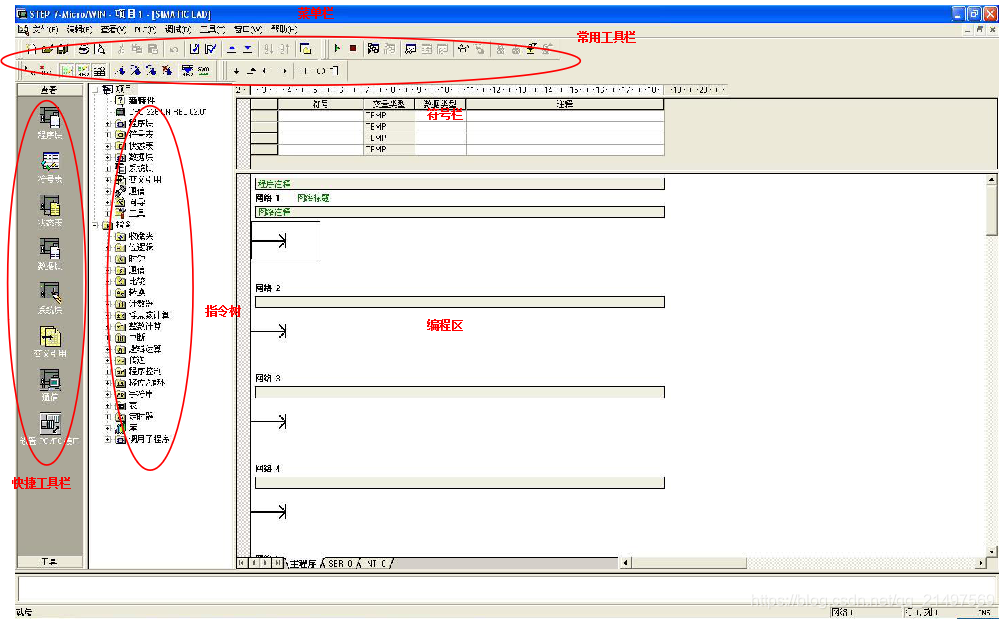Screen dimensions: 1004x619
Task: Open 通信 from the navigation bar
Action: click(x=50, y=385)
